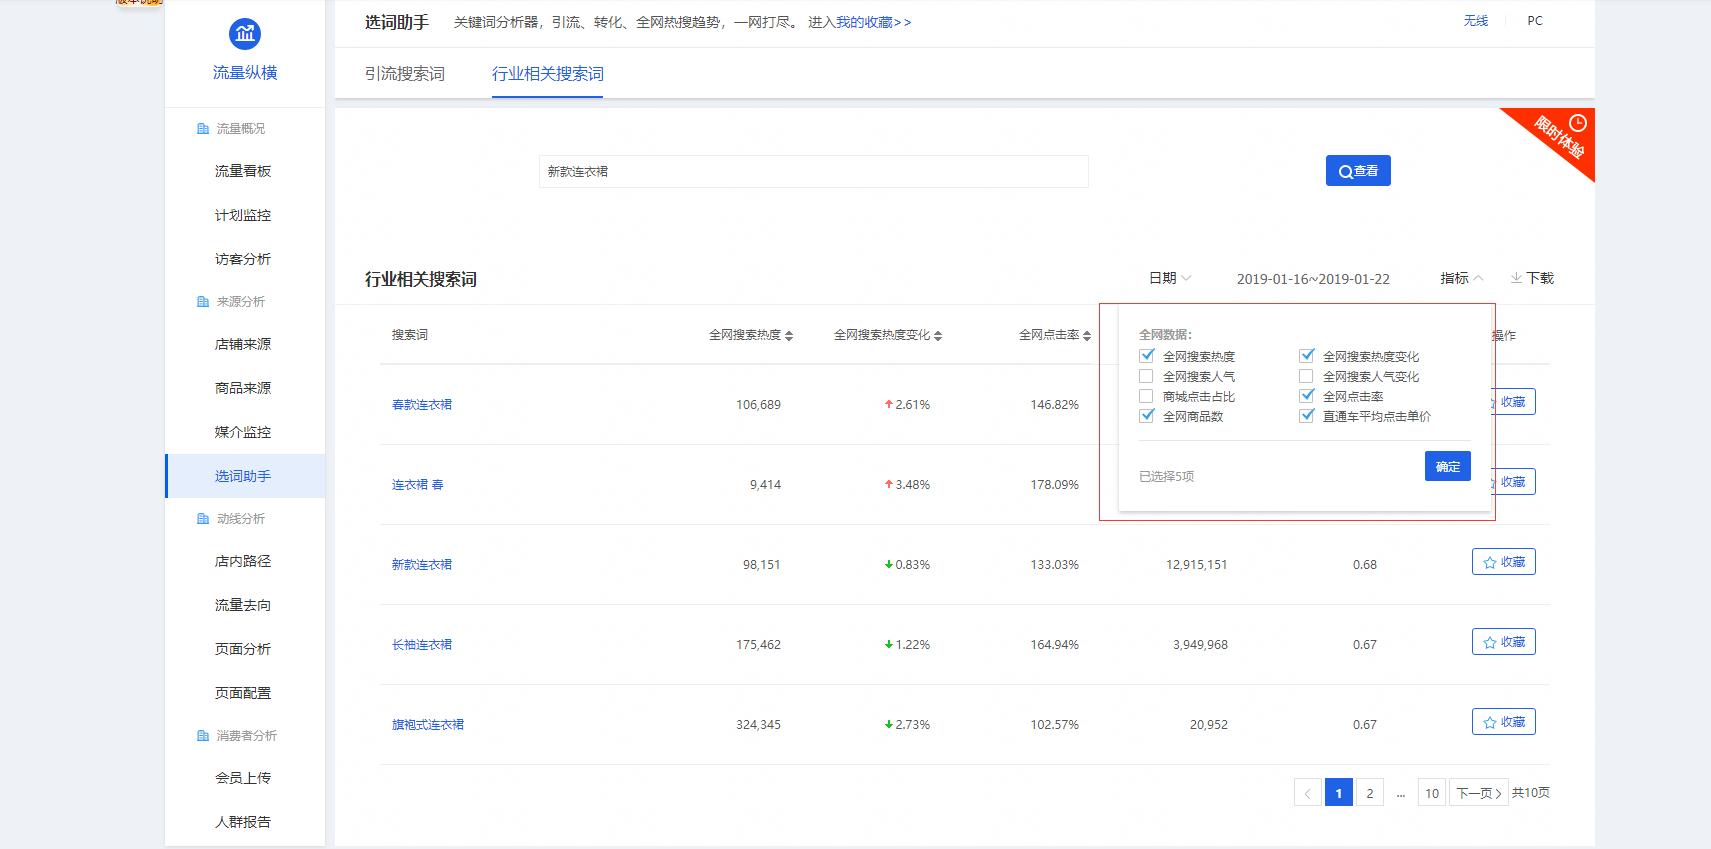
Task: Open 店内路径 in the sidebar
Action: 243,561
